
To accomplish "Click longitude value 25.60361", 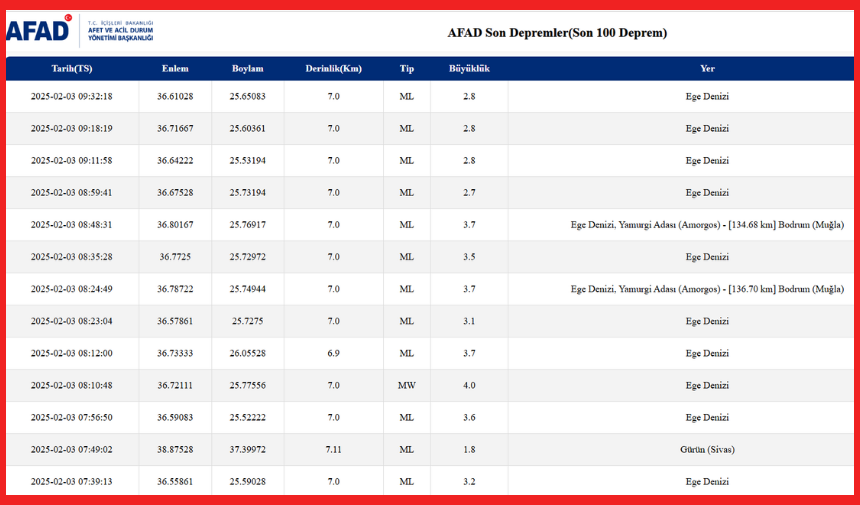I will coord(247,128).
